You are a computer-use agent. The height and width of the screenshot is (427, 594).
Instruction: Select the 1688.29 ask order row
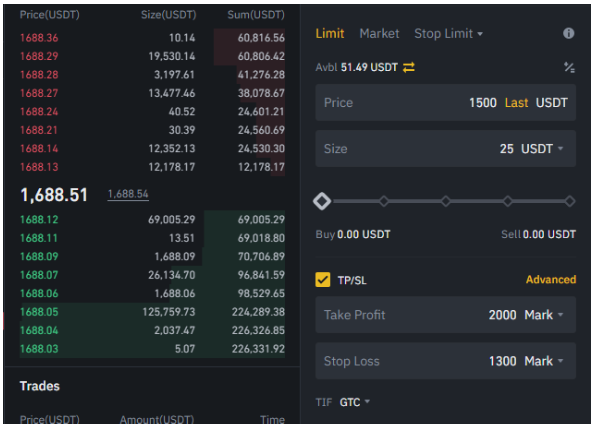click(x=152, y=56)
